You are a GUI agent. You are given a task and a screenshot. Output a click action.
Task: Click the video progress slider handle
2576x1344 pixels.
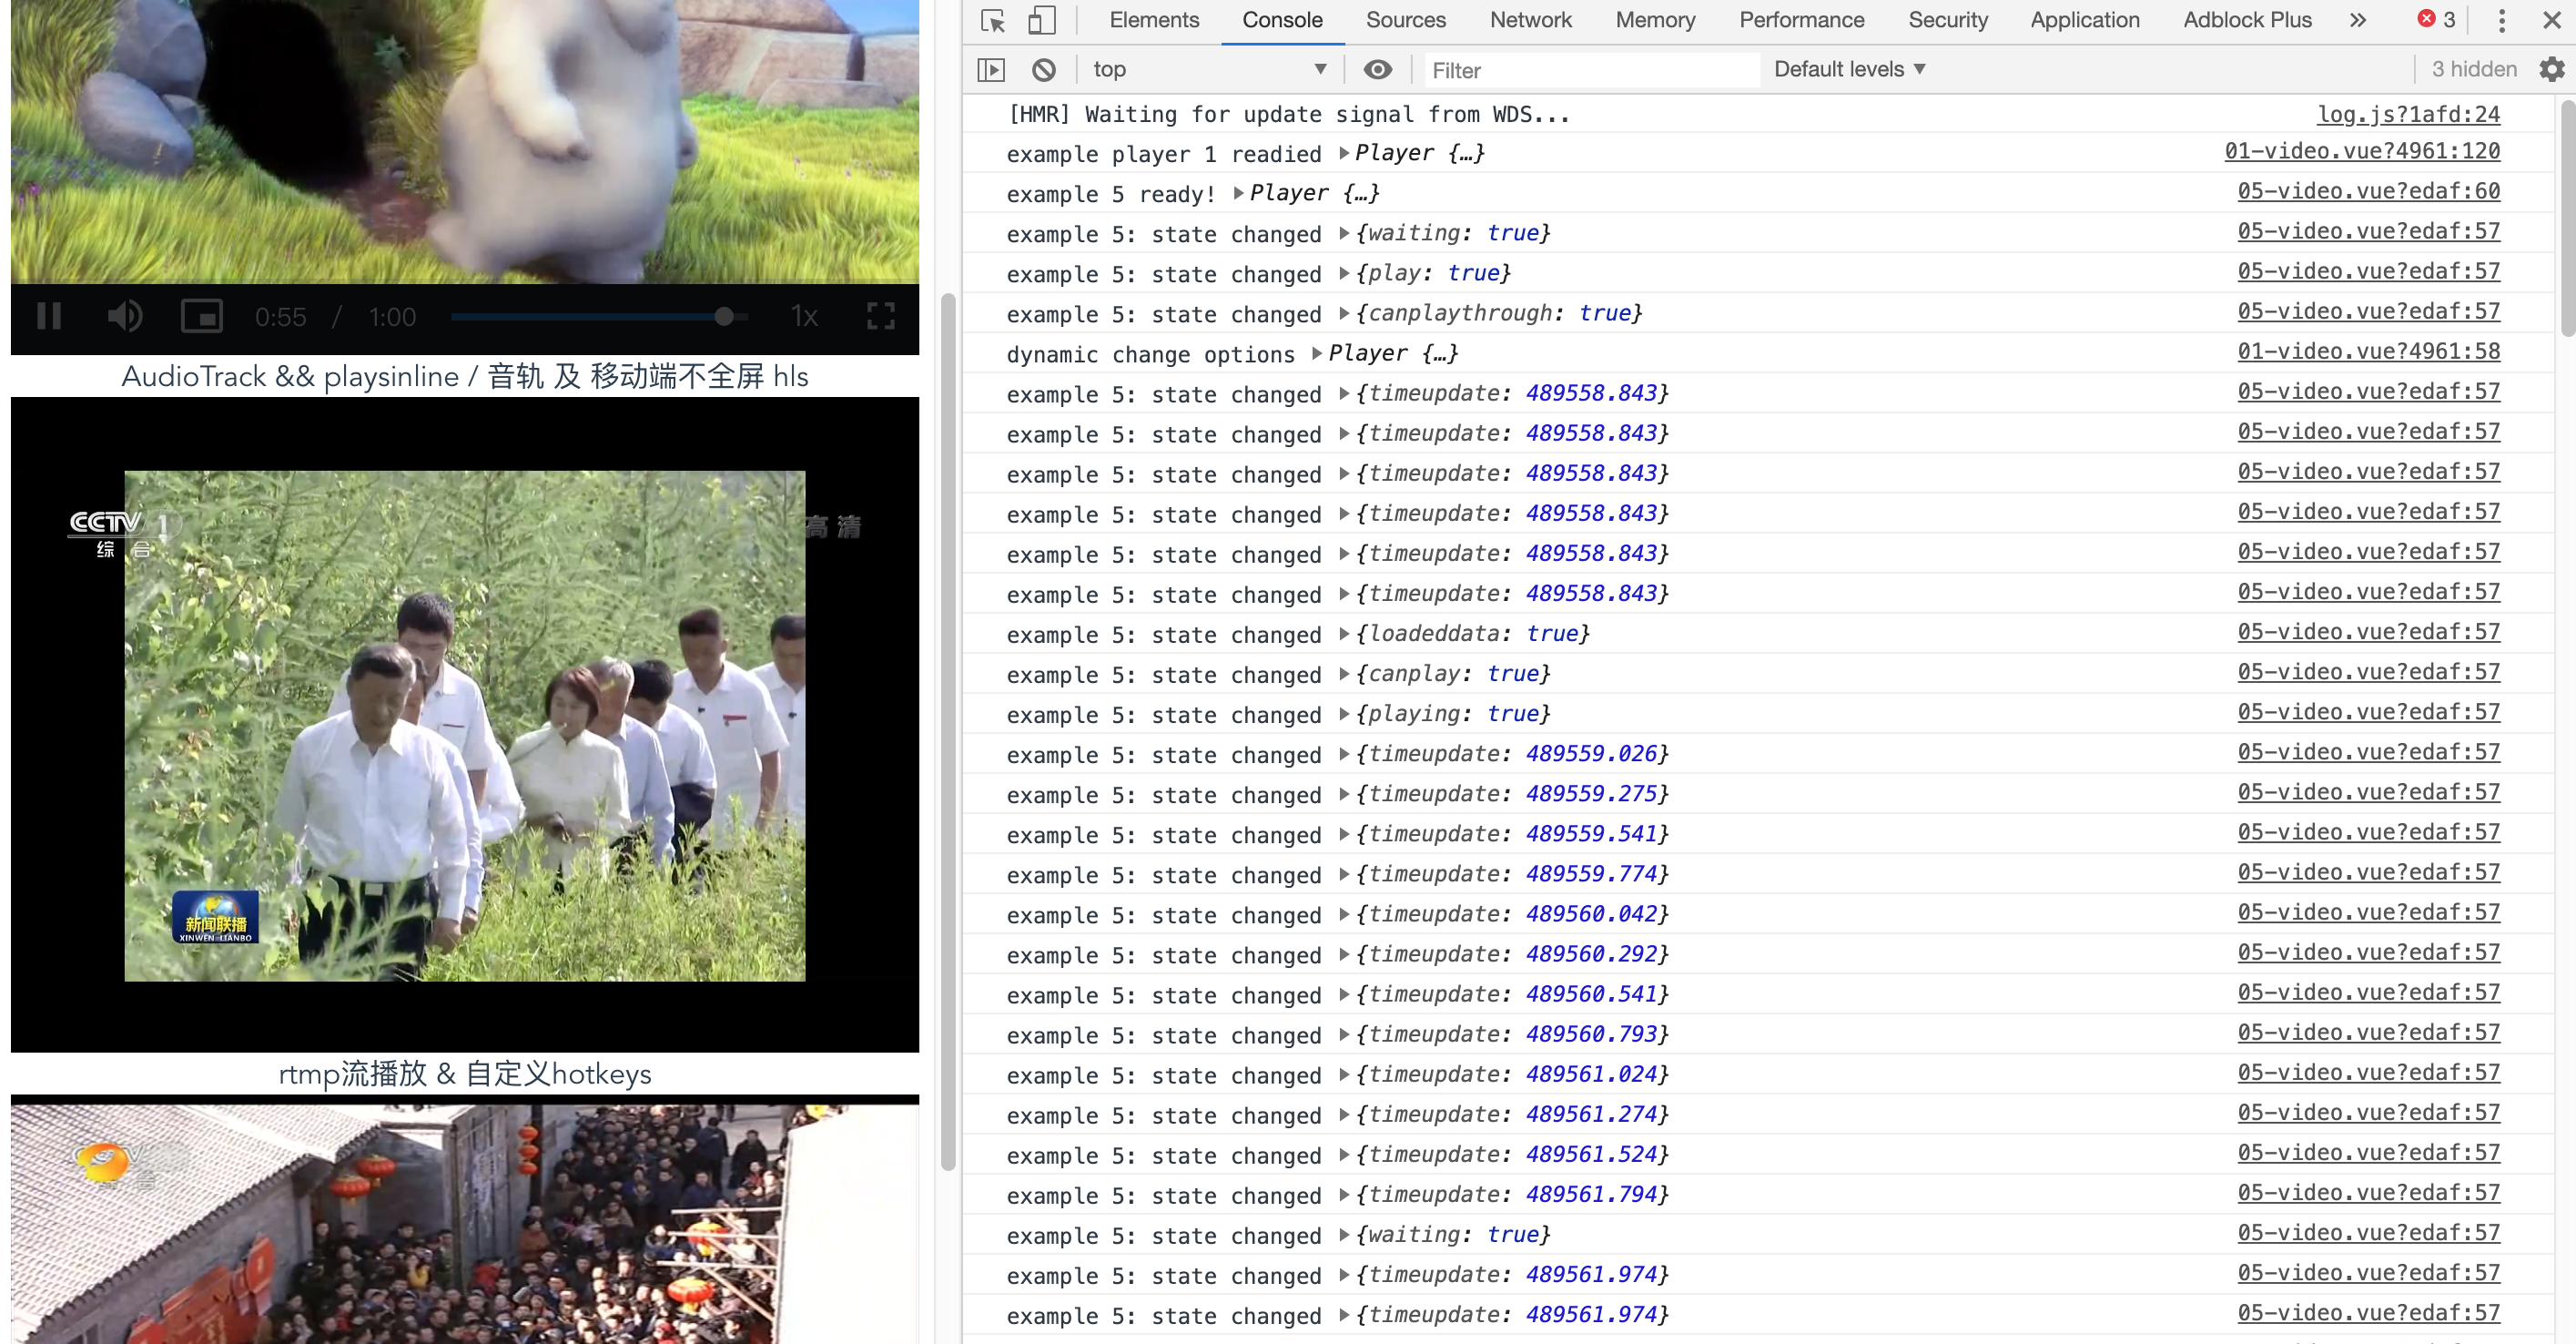(724, 317)
